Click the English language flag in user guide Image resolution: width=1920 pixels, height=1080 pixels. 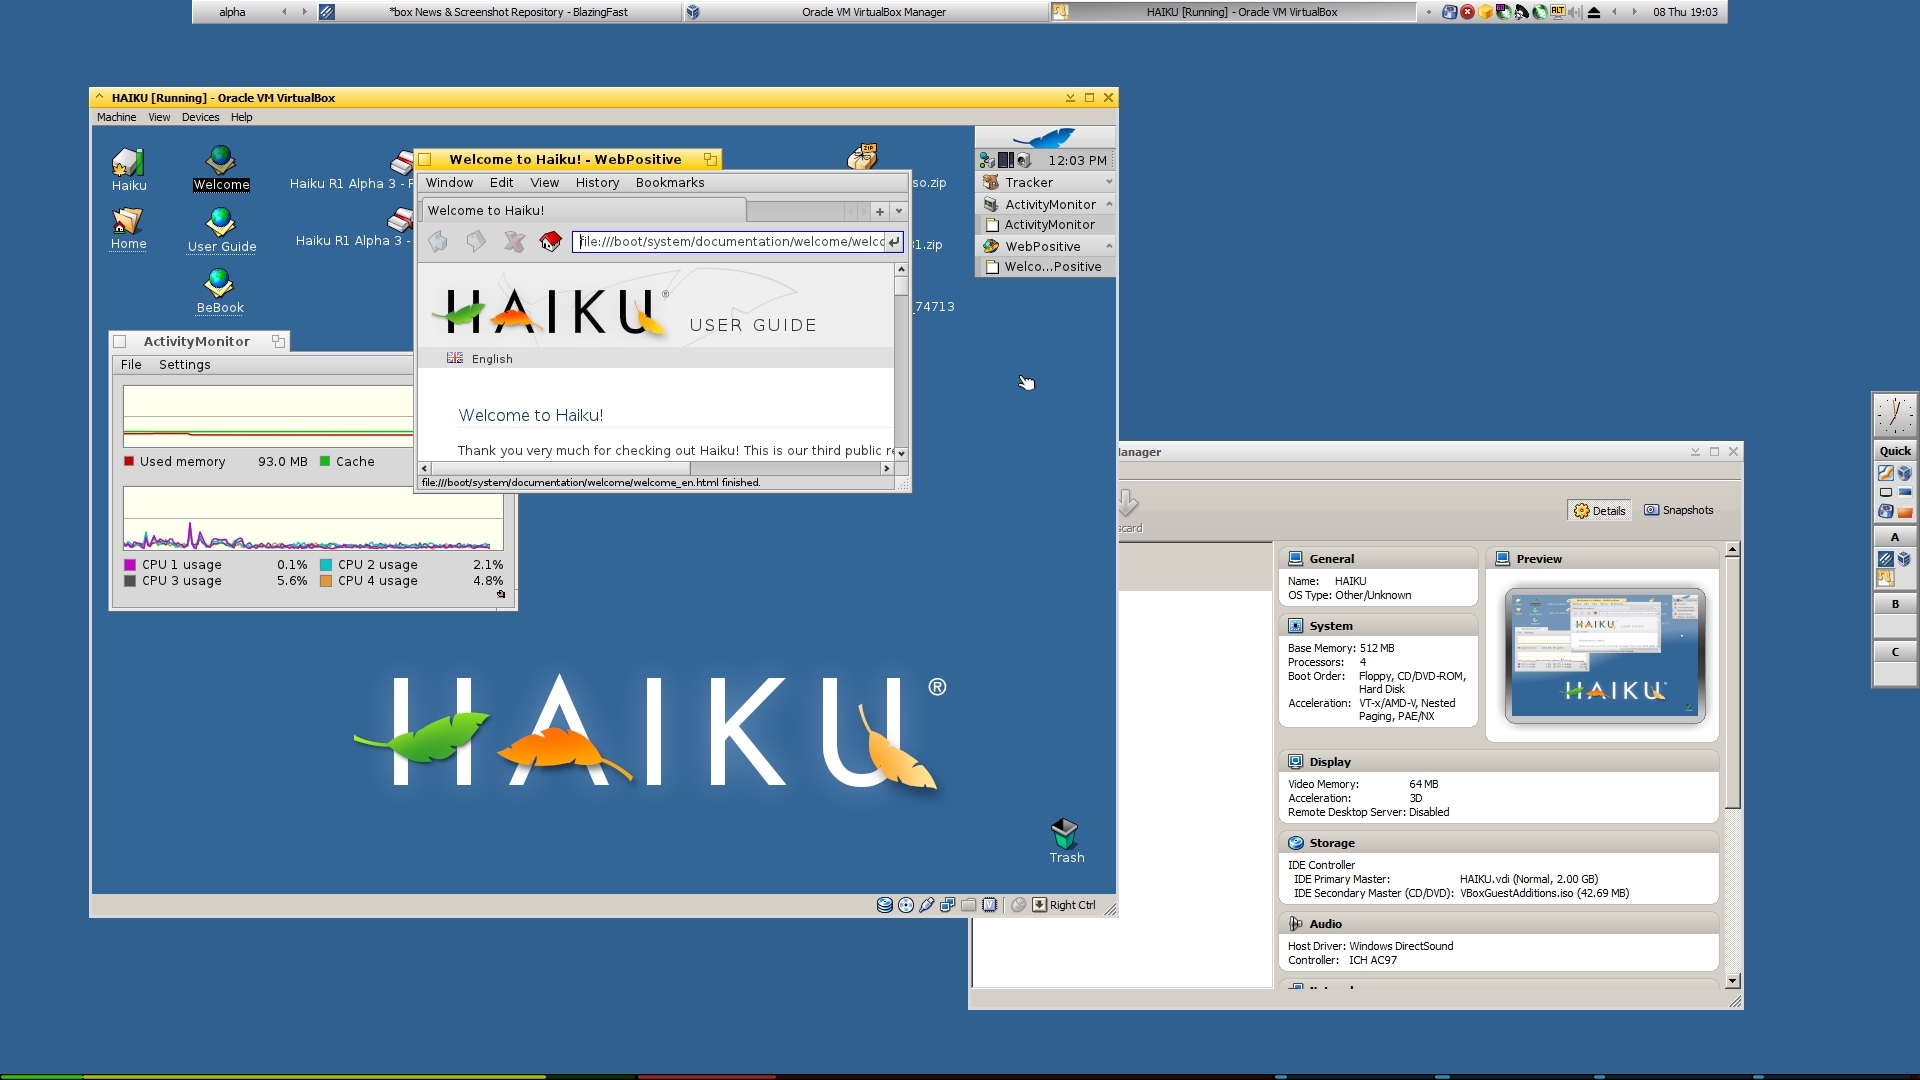455,358
